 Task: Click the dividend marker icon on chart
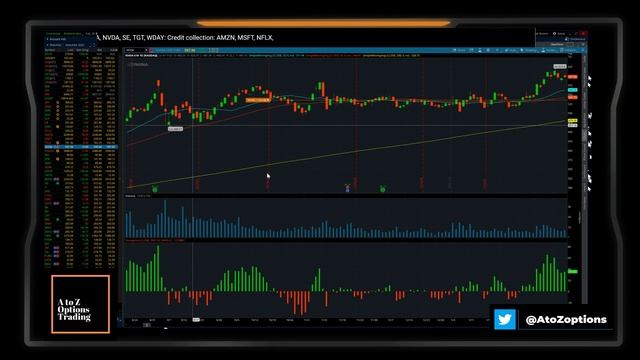tap(347, 188)
